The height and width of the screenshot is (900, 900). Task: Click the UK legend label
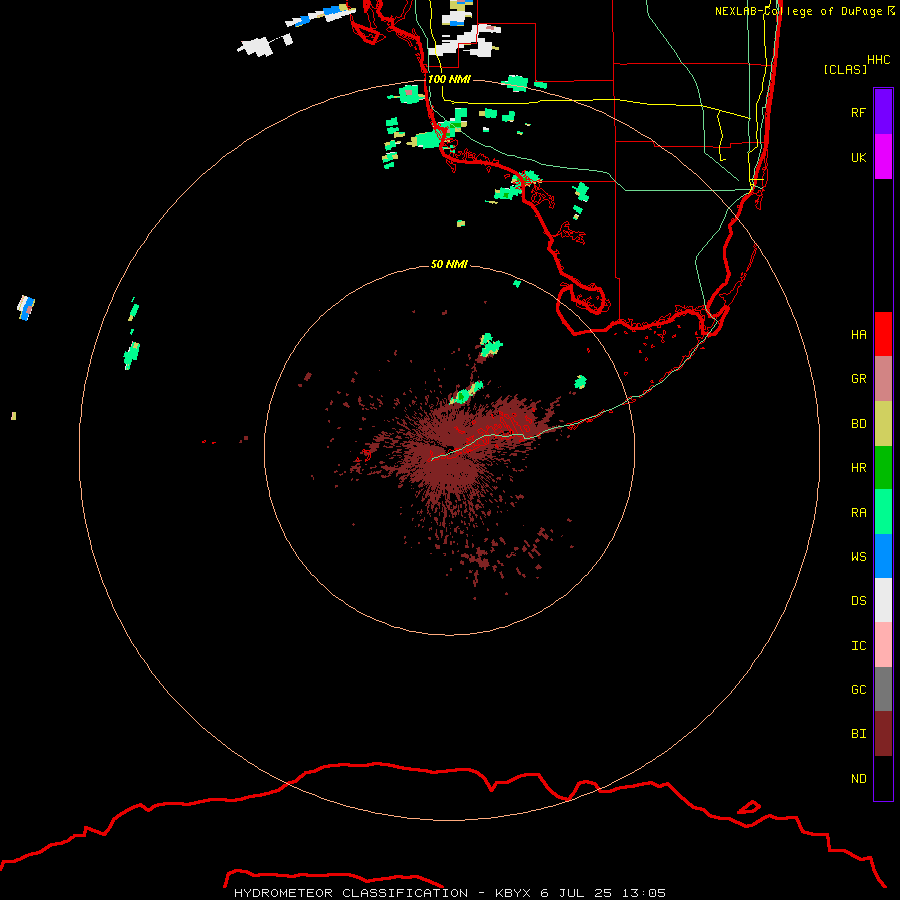coord(859,157)
